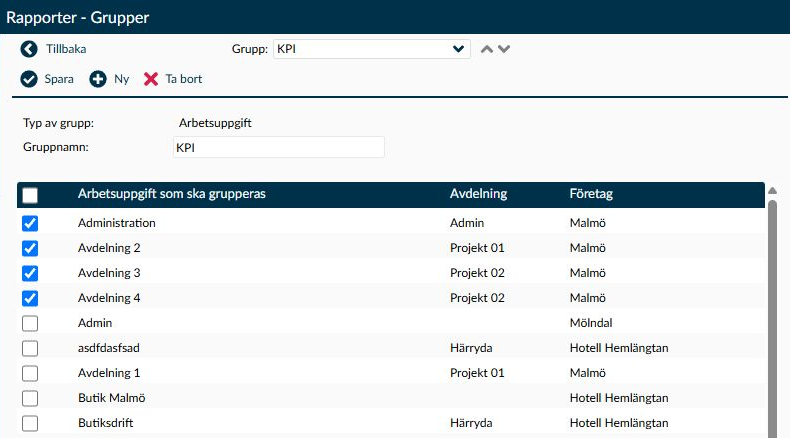The width and height of the screenshot is (790, 438).
Task: Check the Avdelning 1 checkbox
Action: [x=30, y=373]
